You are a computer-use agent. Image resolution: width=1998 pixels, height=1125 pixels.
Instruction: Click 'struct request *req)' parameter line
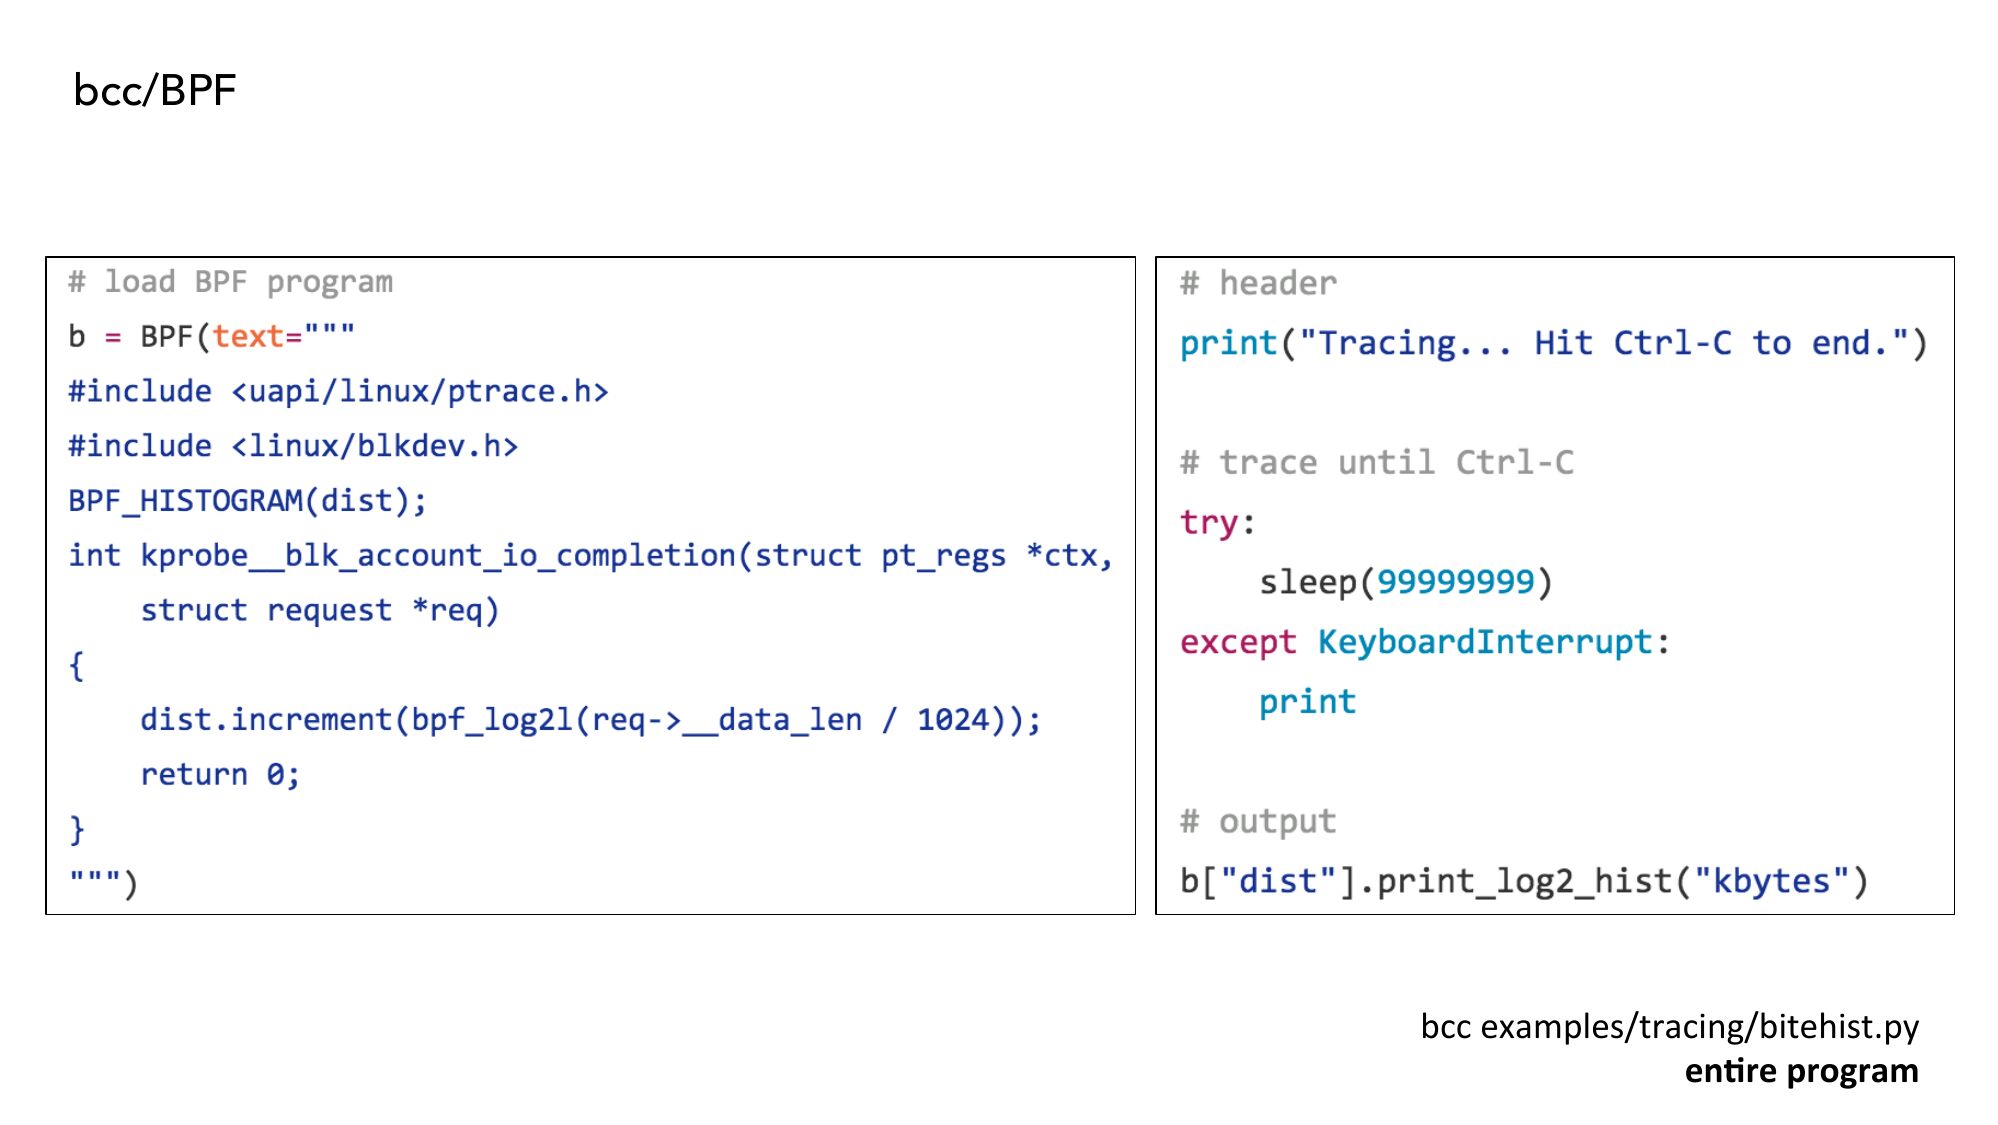coord(319,610)
